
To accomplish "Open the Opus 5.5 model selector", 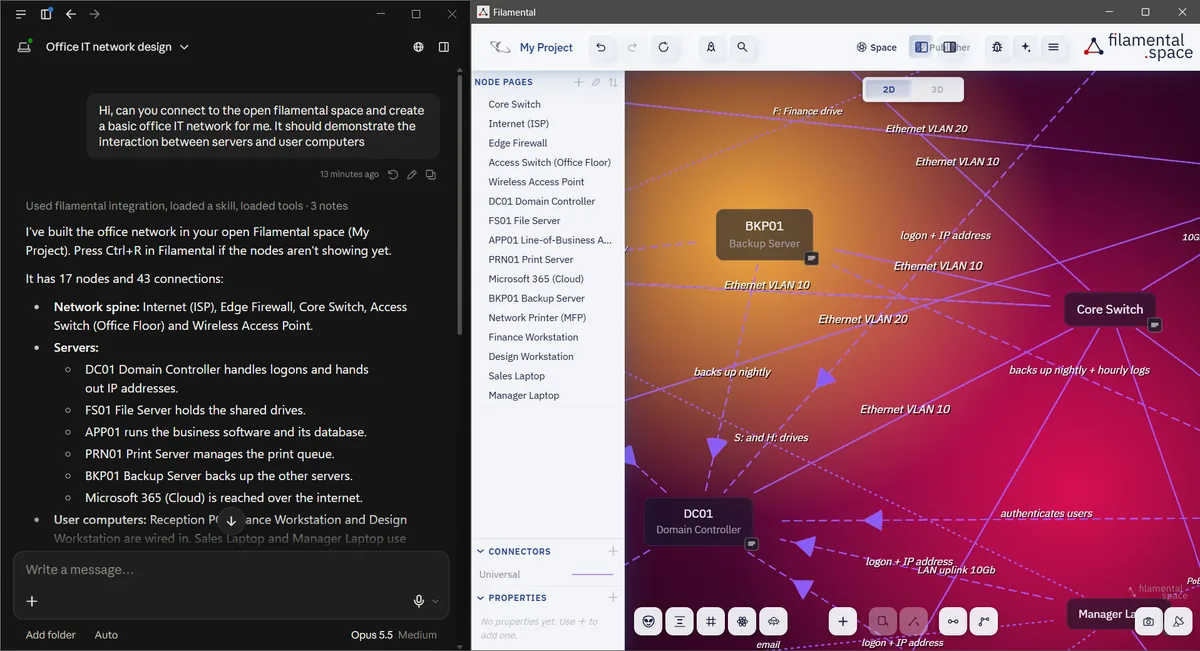I will point(394,635).
